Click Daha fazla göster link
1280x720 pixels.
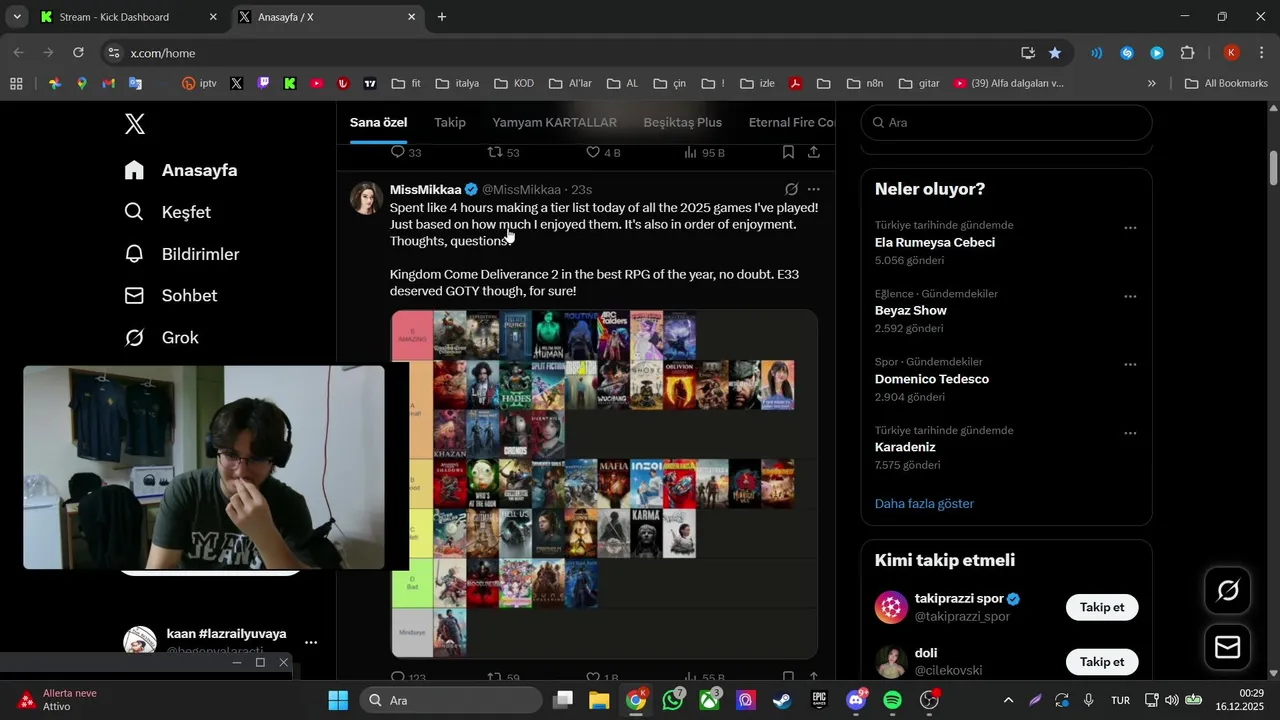tap(924, 503)
